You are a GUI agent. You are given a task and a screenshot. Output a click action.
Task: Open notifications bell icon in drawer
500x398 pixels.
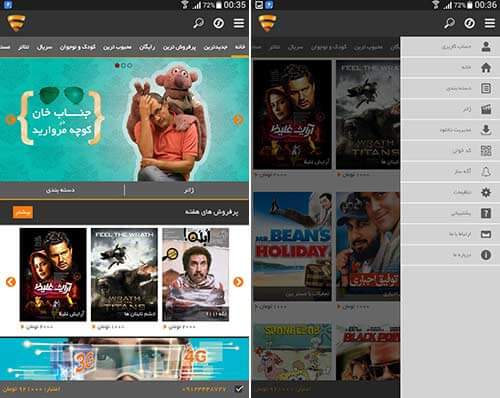click(x=486, y=172)
